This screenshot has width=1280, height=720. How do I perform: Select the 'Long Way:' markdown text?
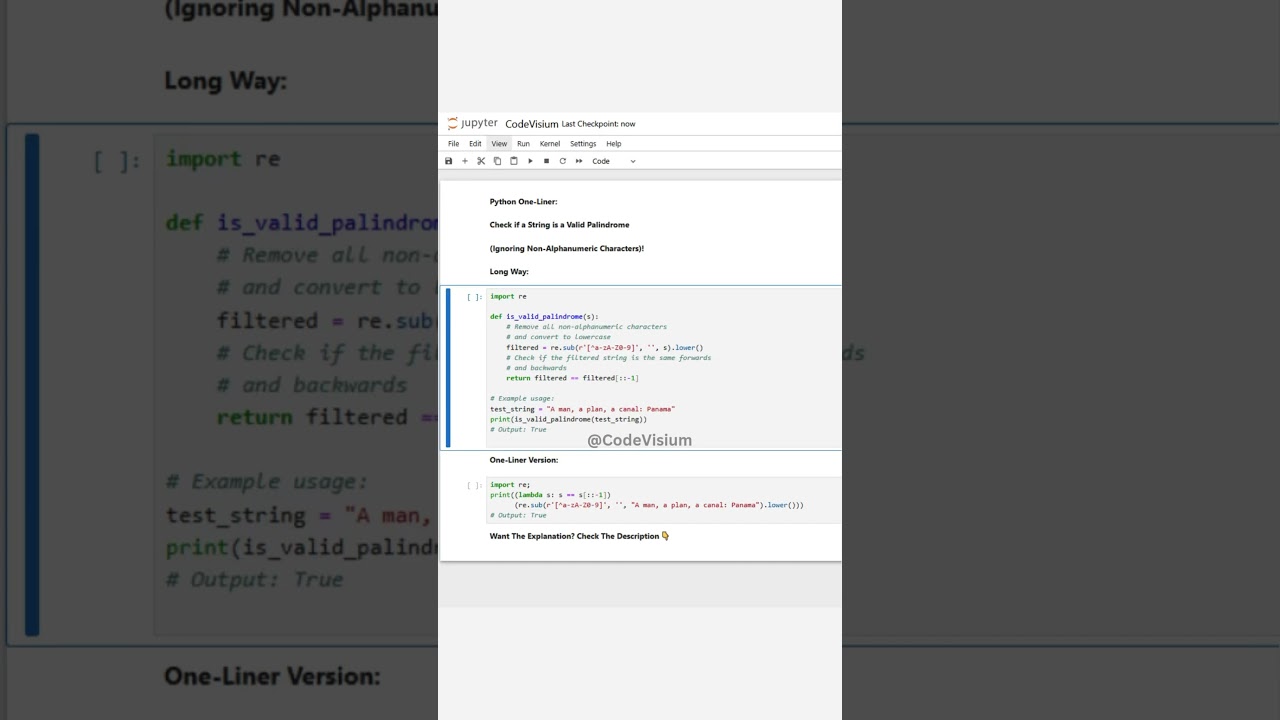click(x=509, y=272)
